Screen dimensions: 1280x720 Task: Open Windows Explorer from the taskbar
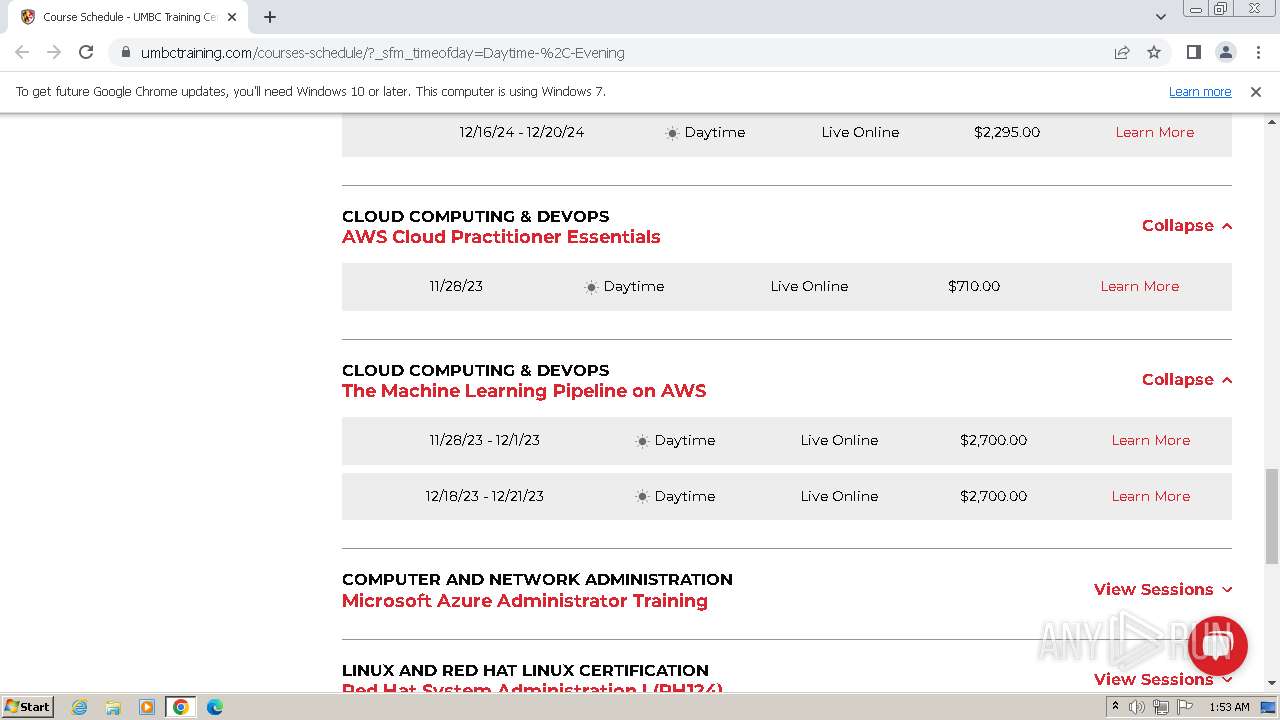point(113,707)
